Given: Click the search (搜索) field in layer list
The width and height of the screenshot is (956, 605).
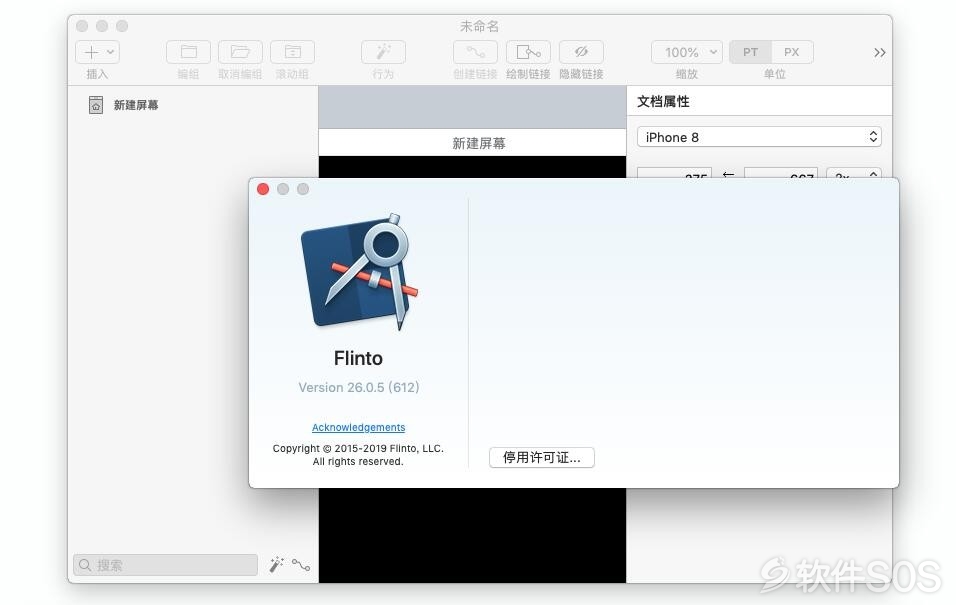Looking at the screenshot, I should (x=165, y=565).
